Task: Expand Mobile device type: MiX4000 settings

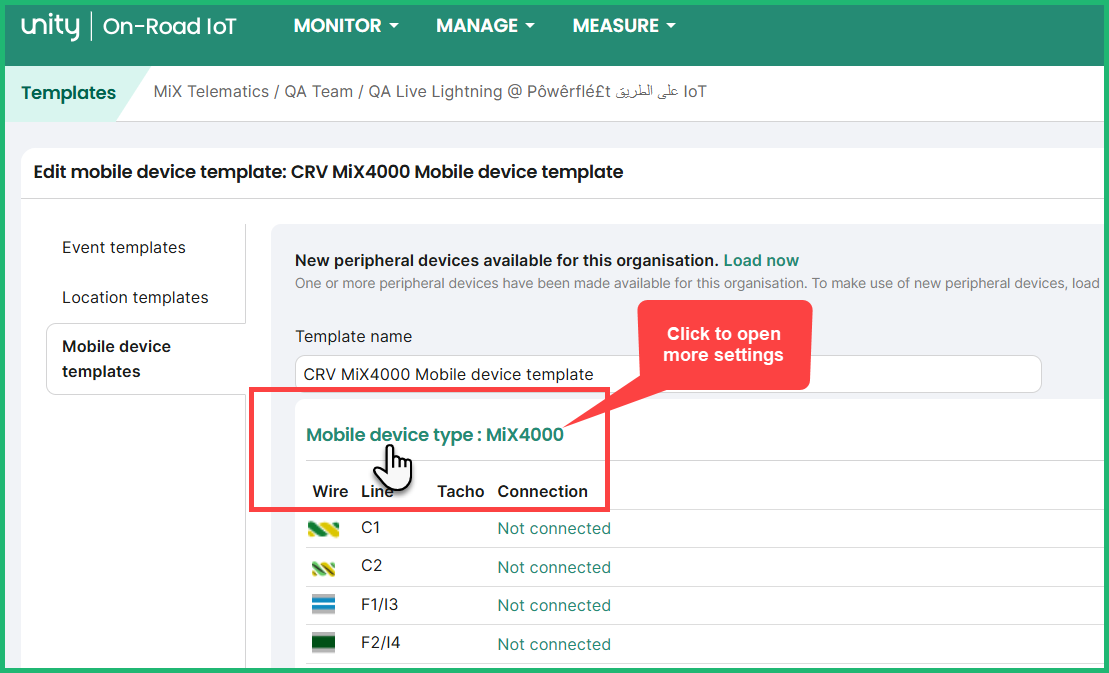Action: point(434,435)
